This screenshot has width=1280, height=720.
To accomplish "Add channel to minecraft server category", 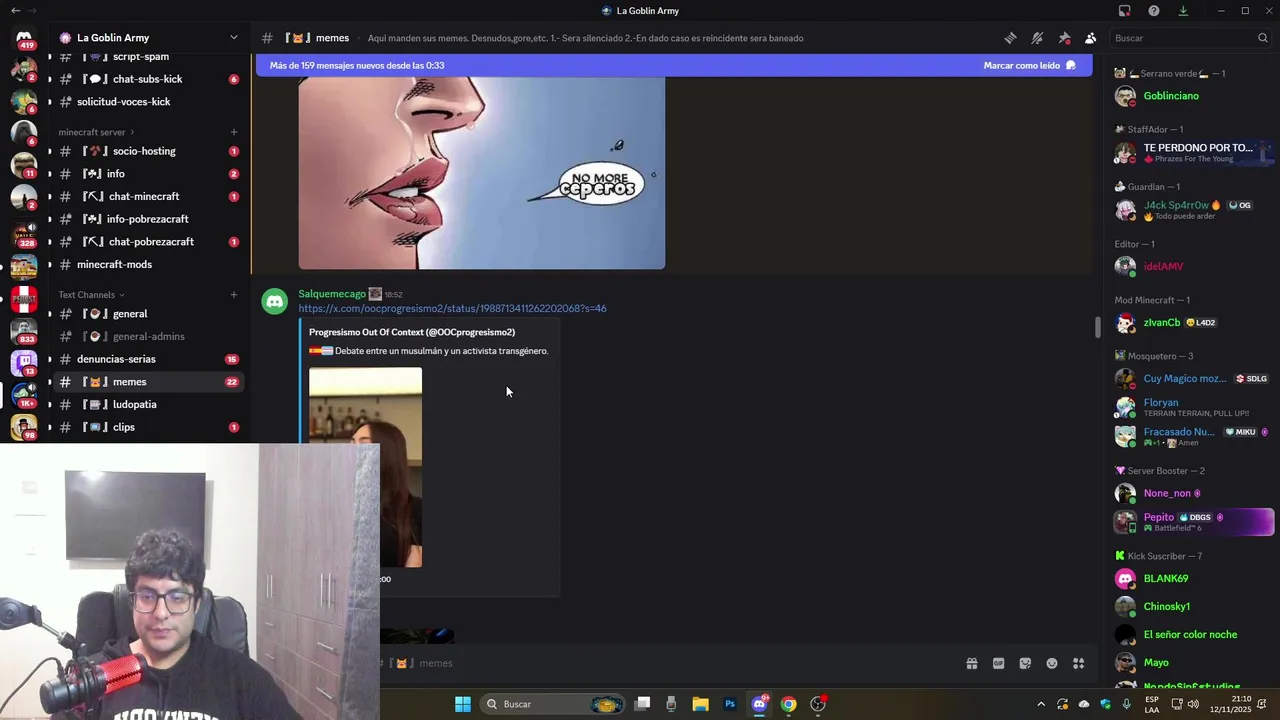I will coord(234,132).
